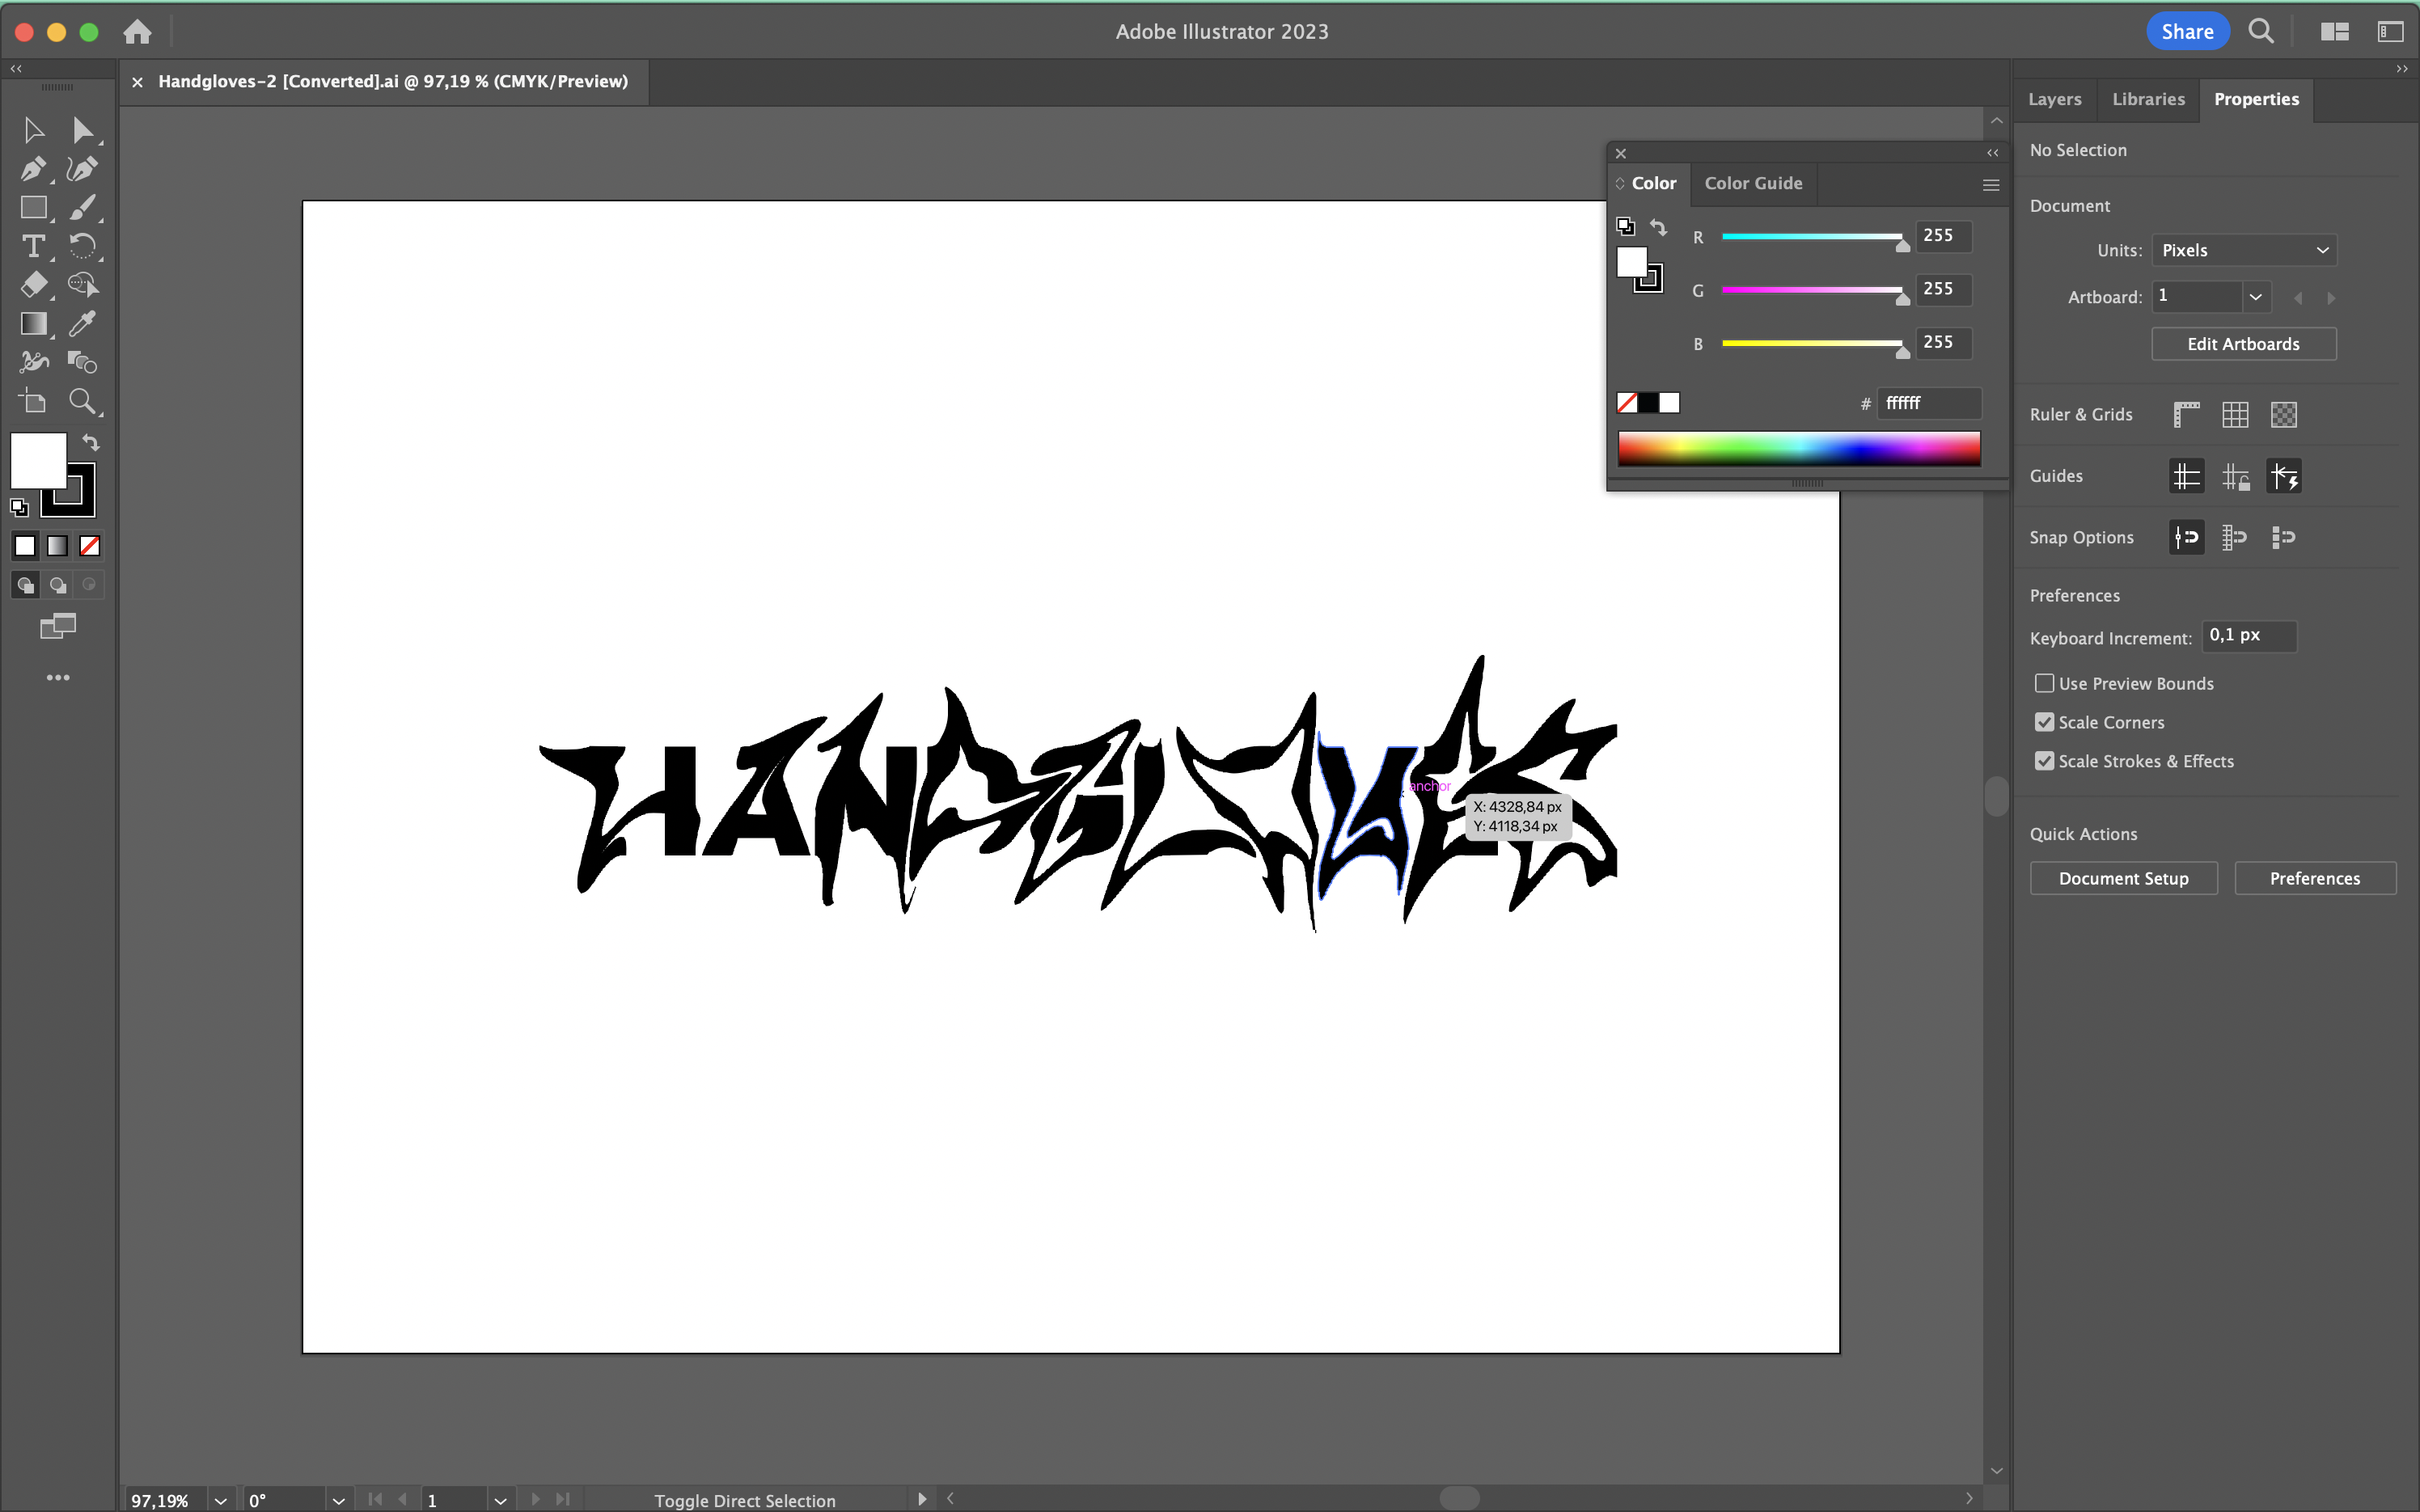Enable Use Preview Bounds checkbox
2420x1512 pixels.
pos(2044,683)
